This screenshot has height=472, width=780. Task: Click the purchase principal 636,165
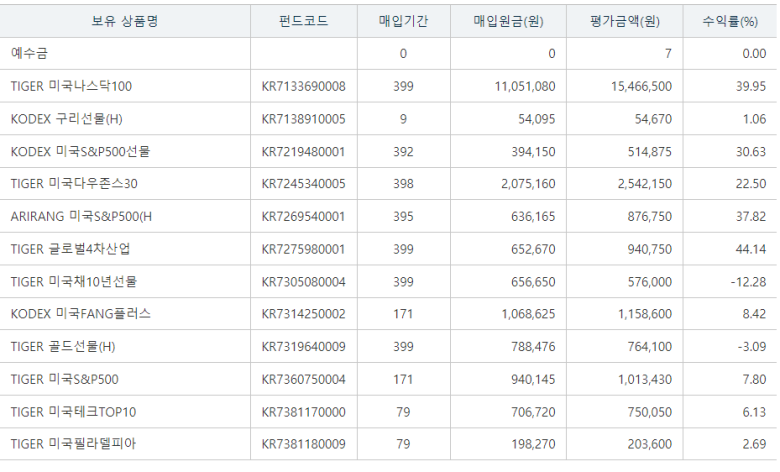pos(533,216)
